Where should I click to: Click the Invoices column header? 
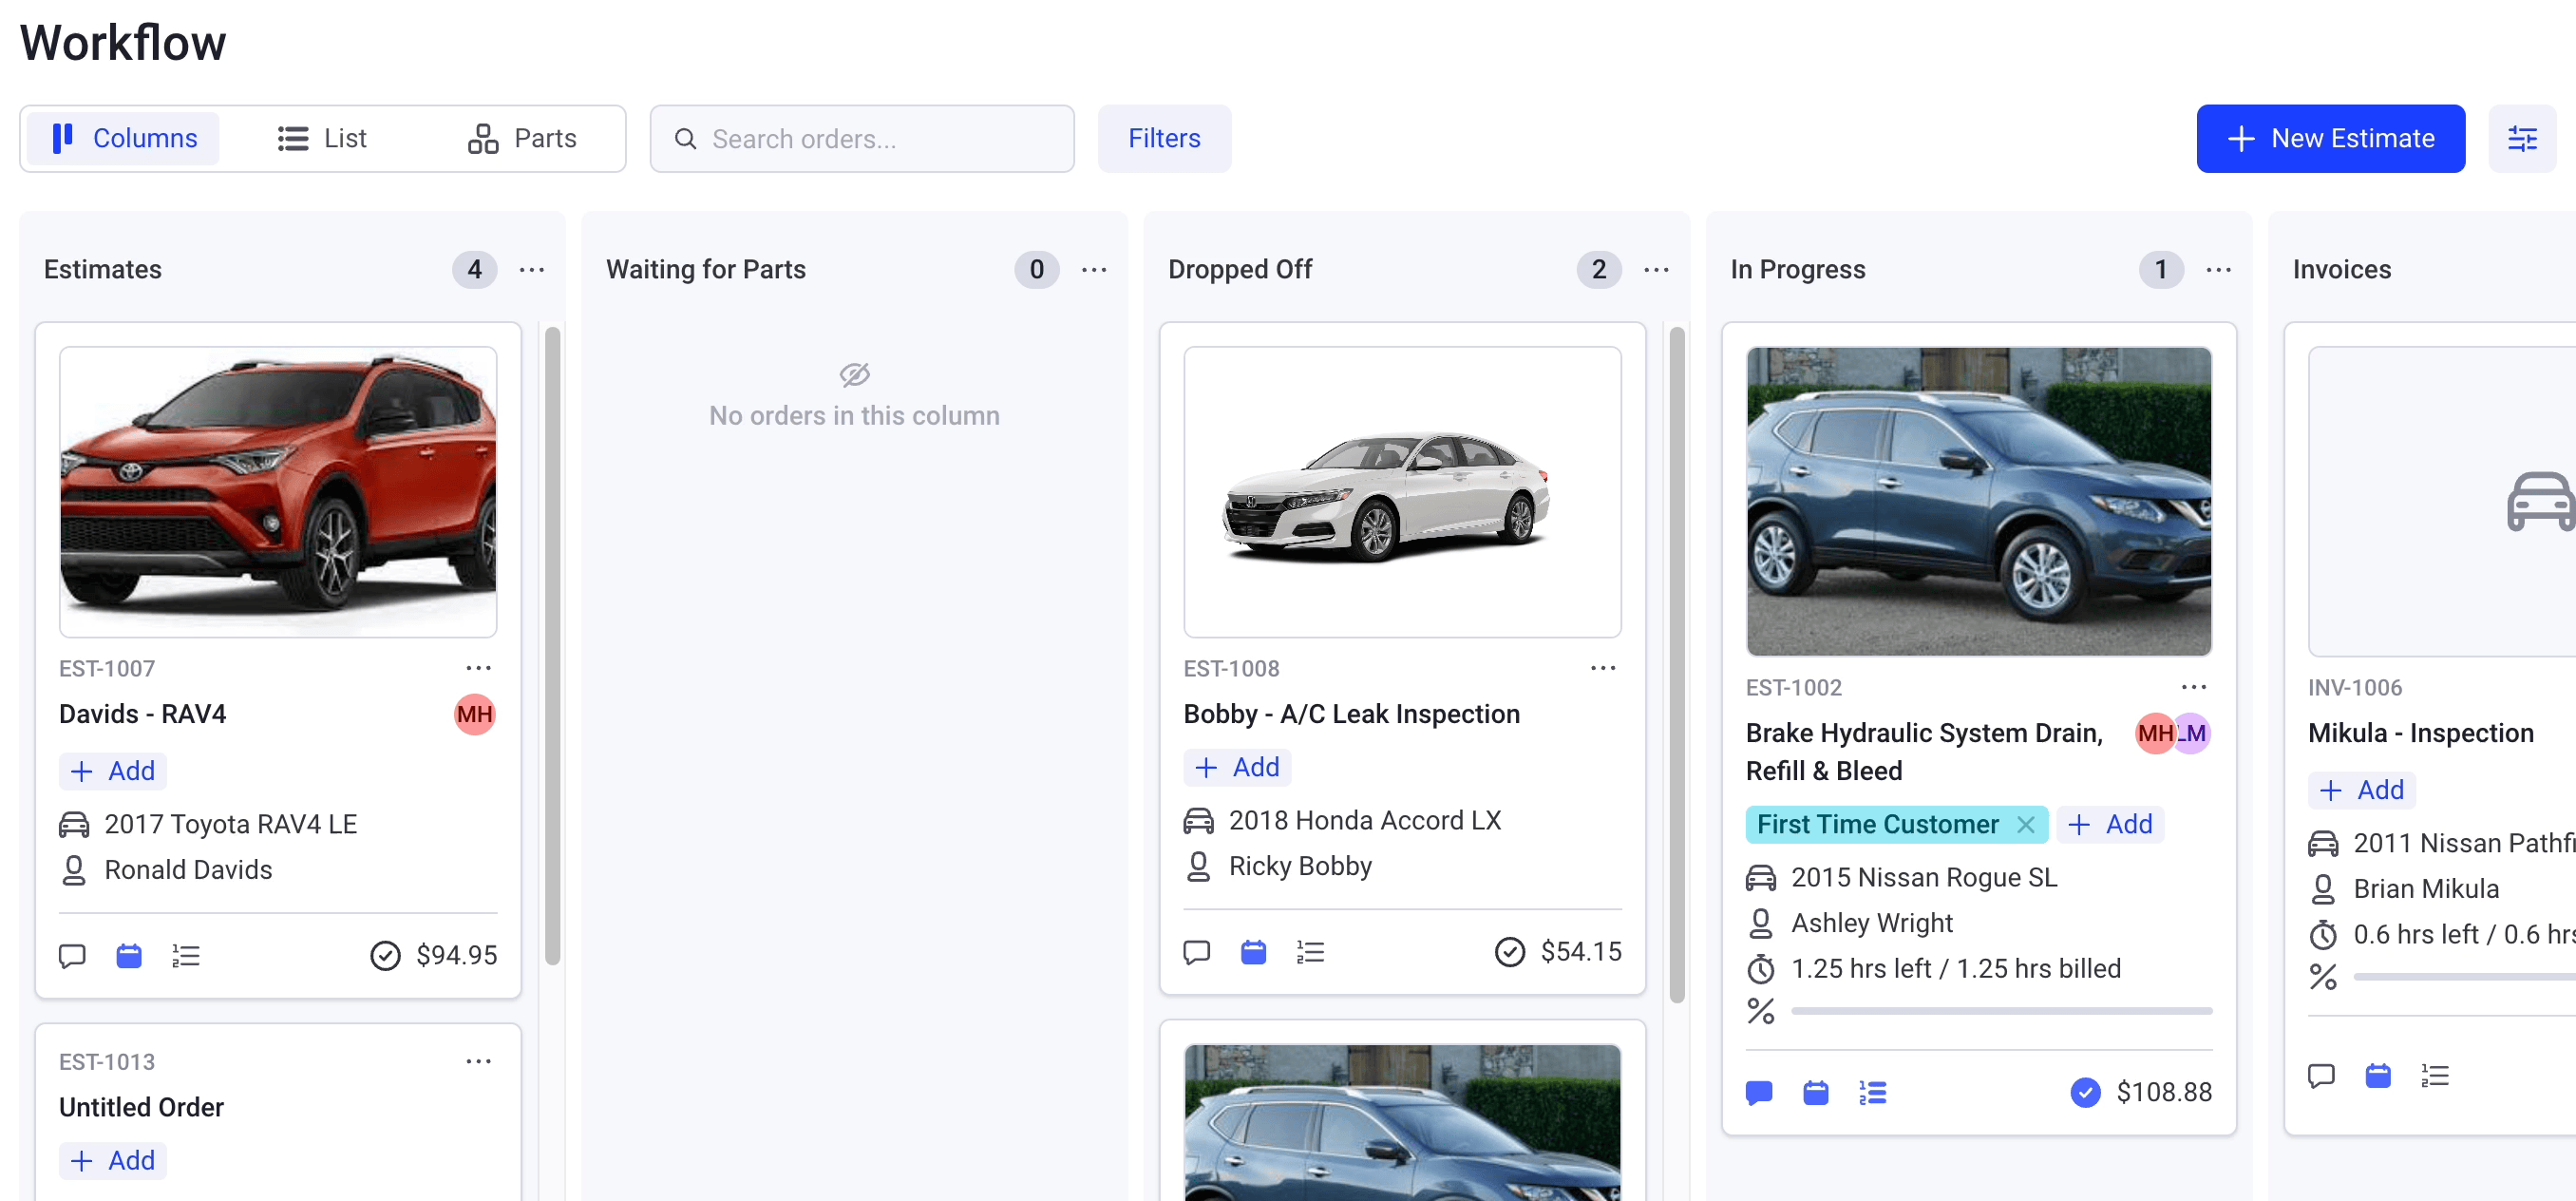[2341, 270]
